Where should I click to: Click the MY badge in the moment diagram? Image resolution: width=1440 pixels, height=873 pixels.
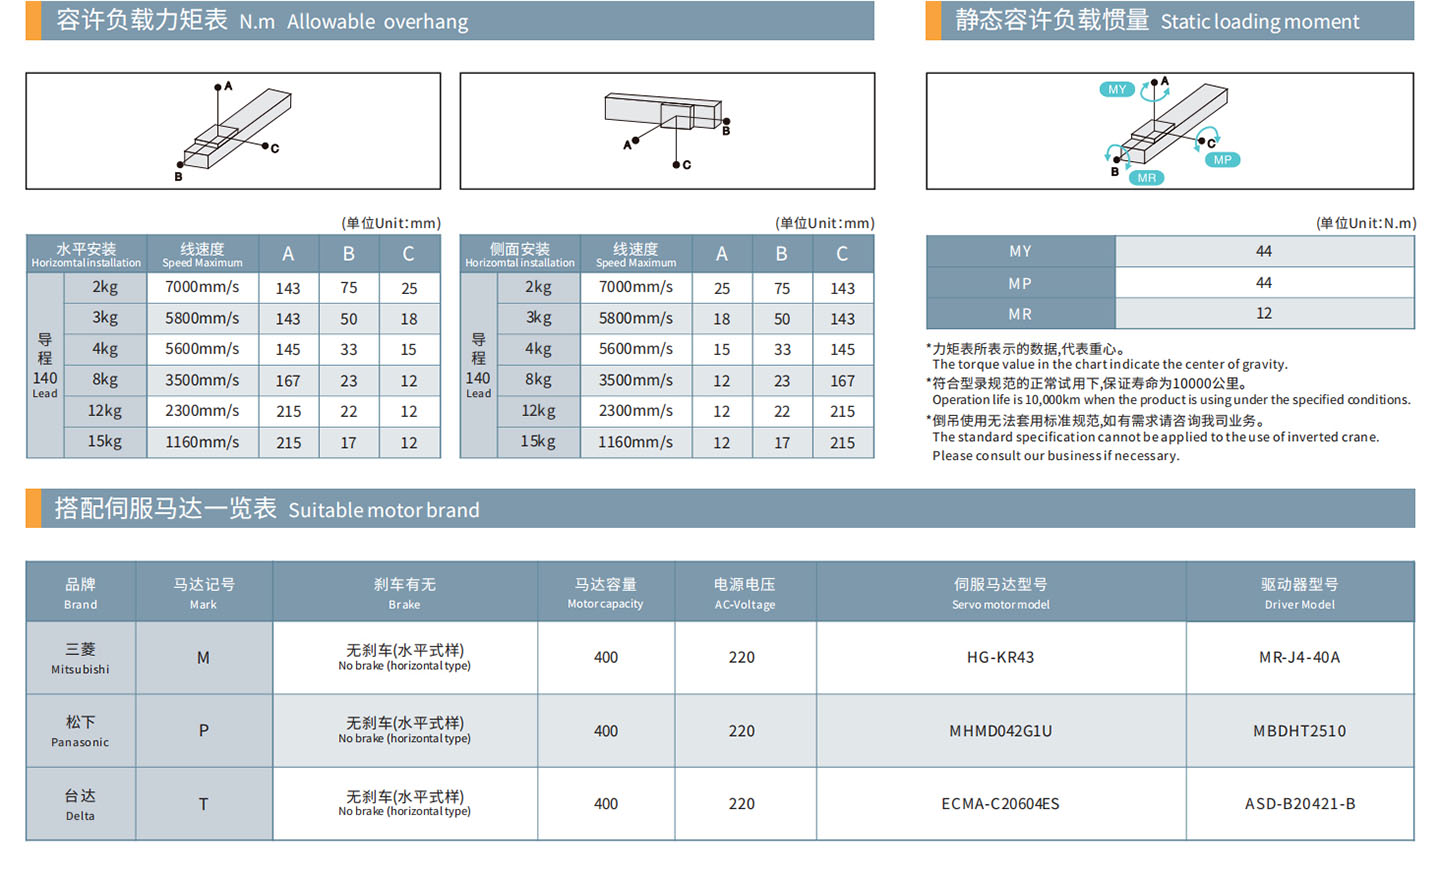coord(1116,90)
